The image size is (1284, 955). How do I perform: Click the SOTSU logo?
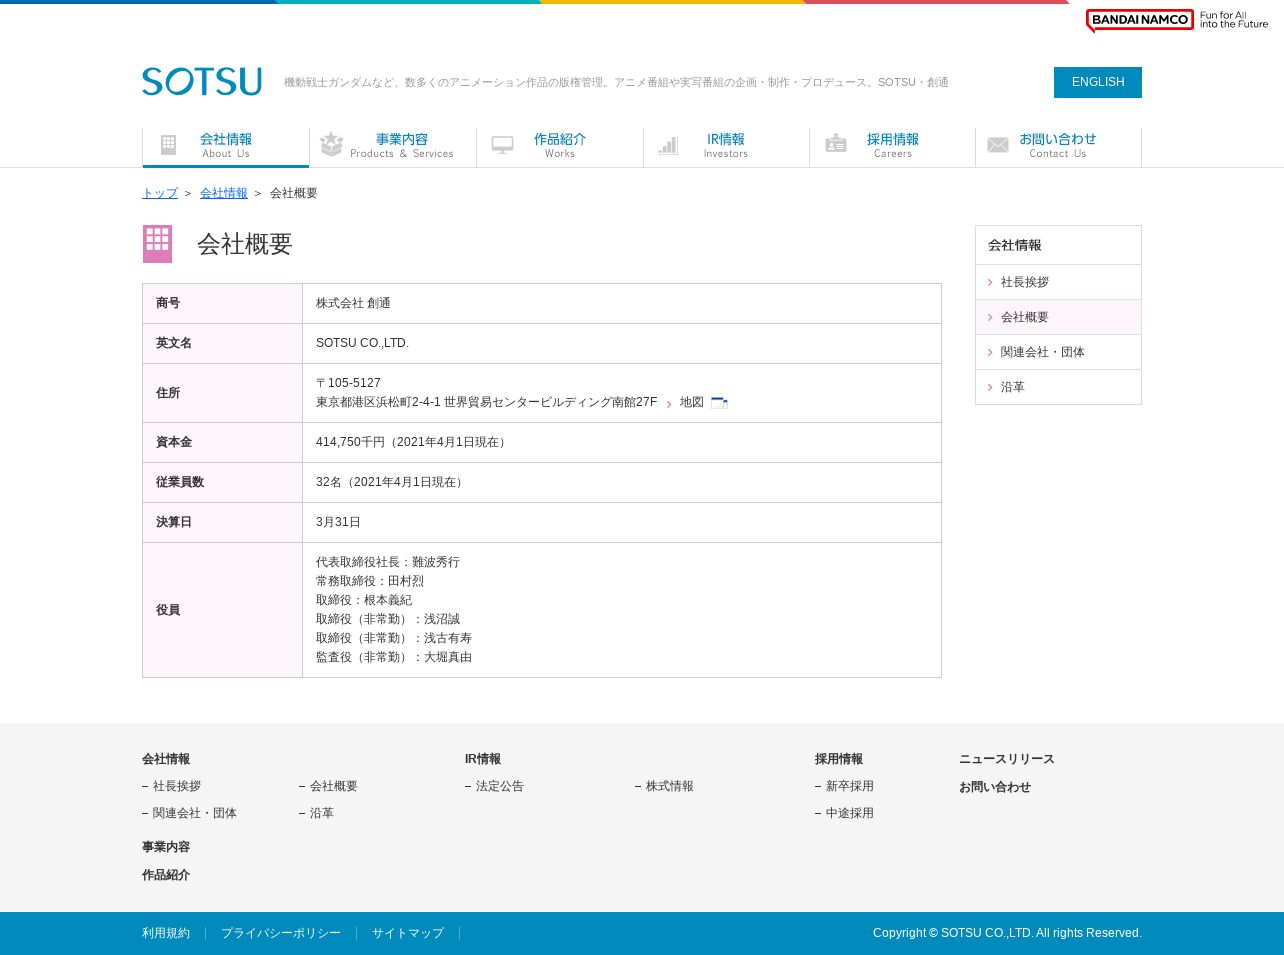coord(202,82)
